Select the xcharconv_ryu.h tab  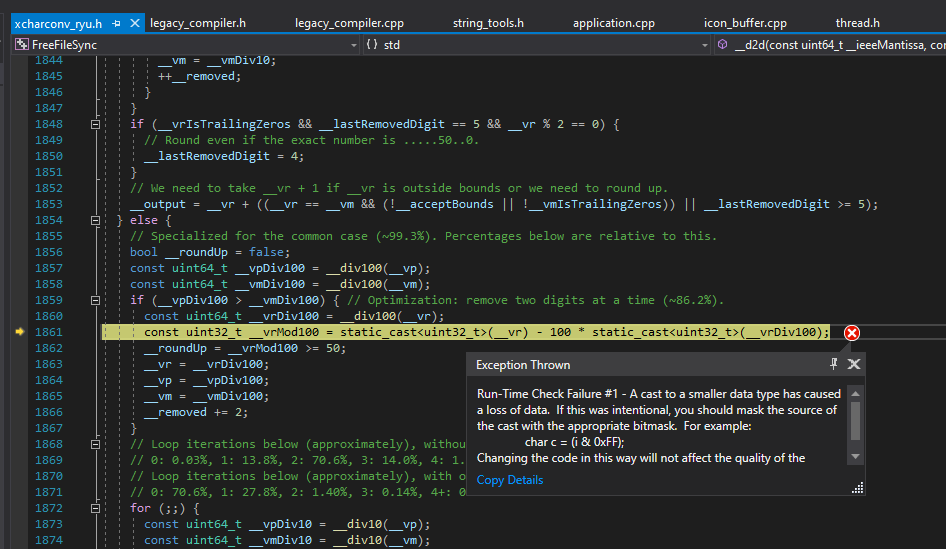[58, 24]
